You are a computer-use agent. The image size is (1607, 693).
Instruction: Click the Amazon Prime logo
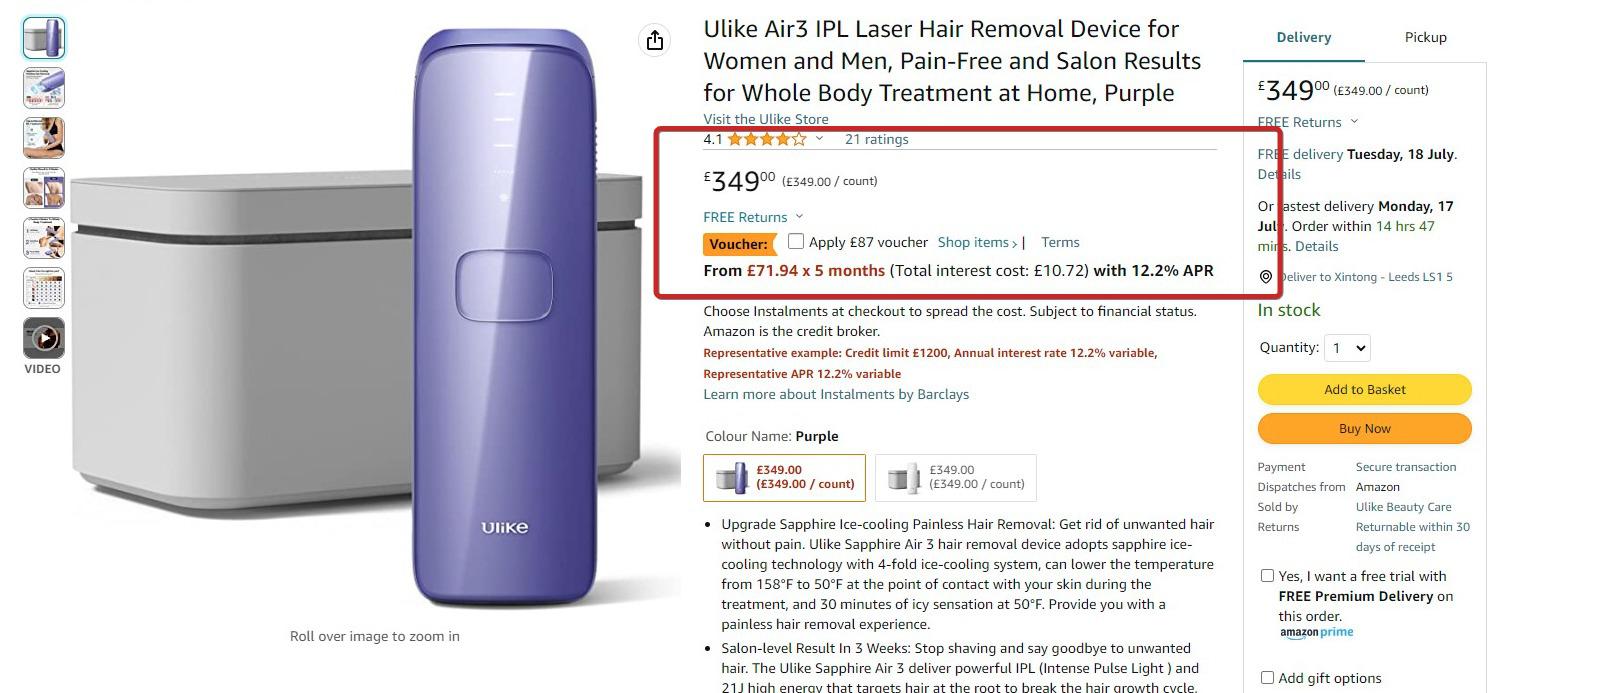pyautogui.click(x=1316, y=633)
